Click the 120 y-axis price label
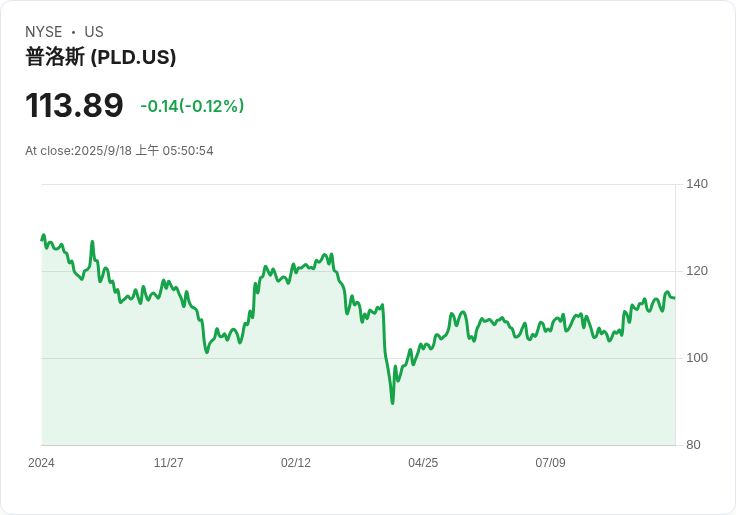 click(x=697, y=271)
